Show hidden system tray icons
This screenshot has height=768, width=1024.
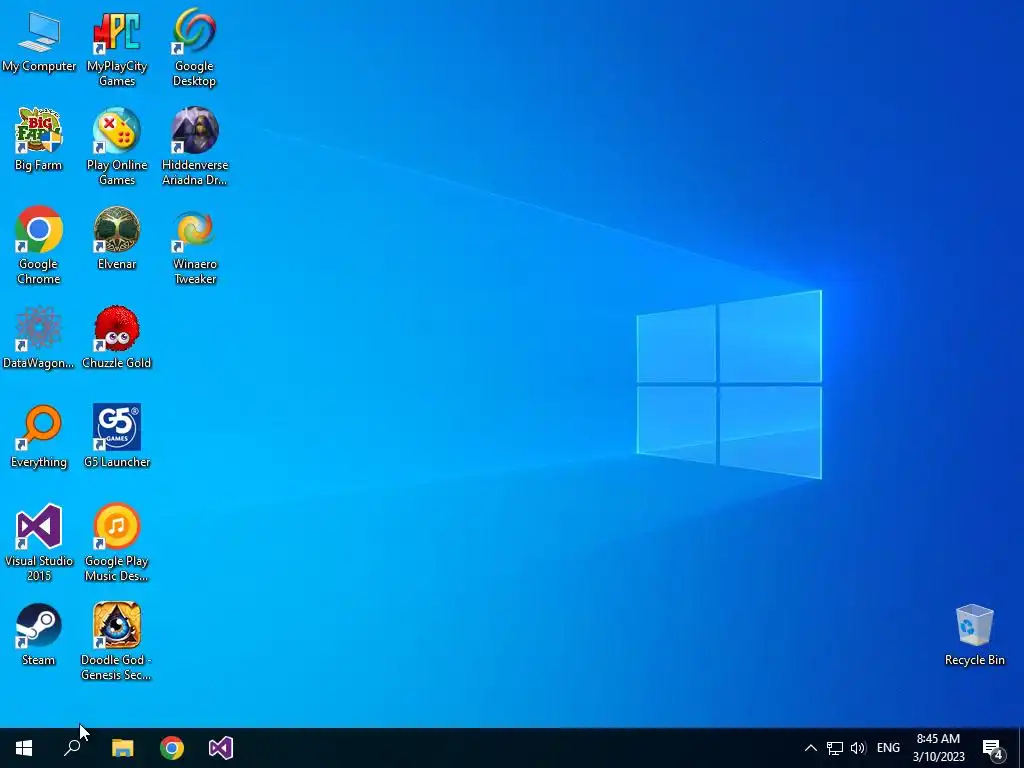click(810, 748)
